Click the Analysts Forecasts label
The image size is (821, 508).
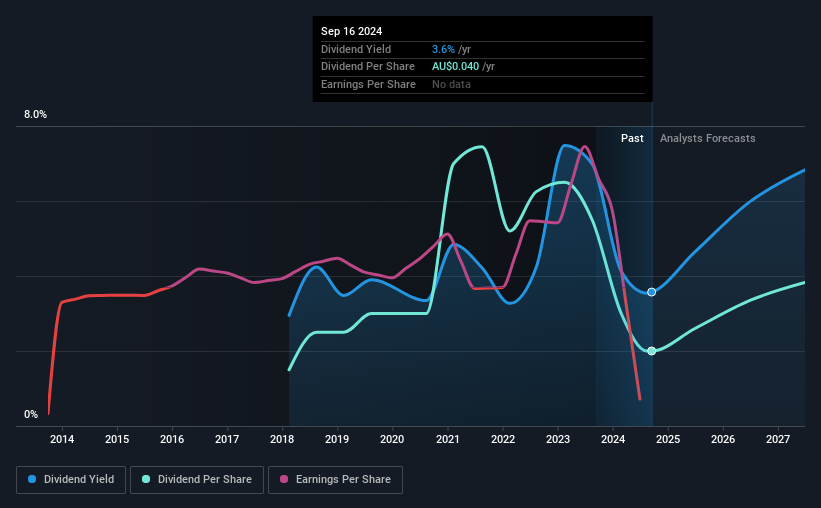pyautogui.click(x=707, y=138)
